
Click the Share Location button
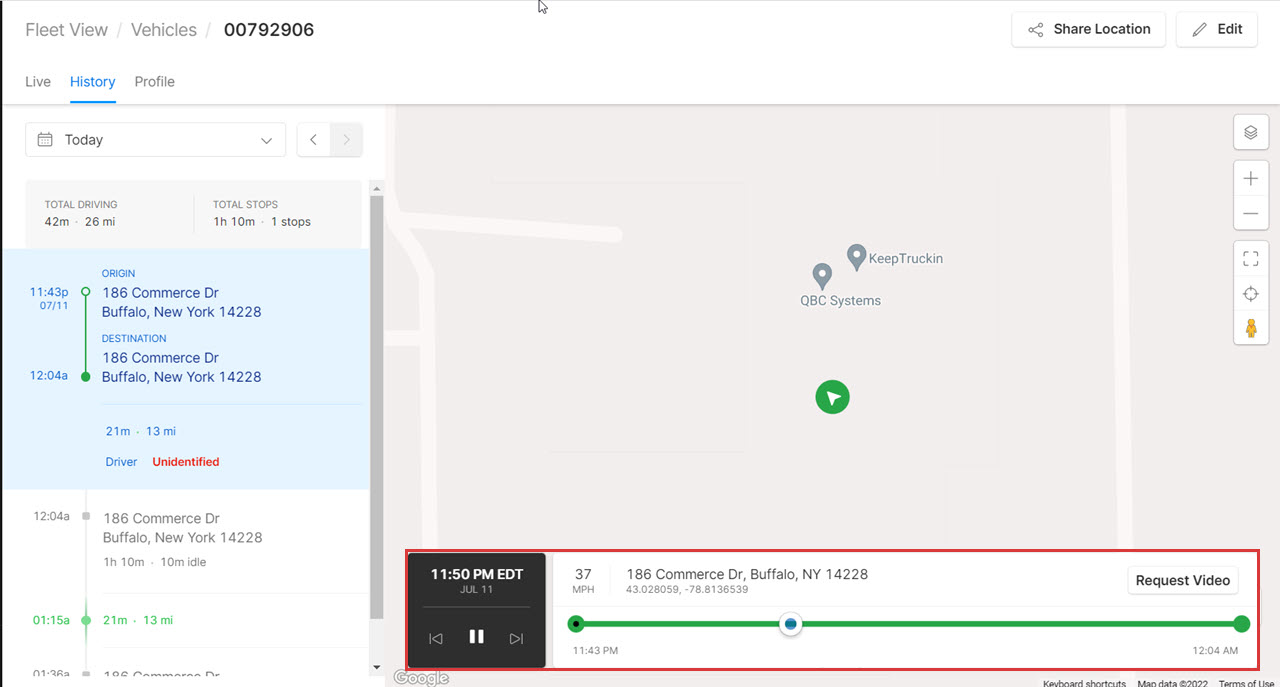[x=1088, y=29]
